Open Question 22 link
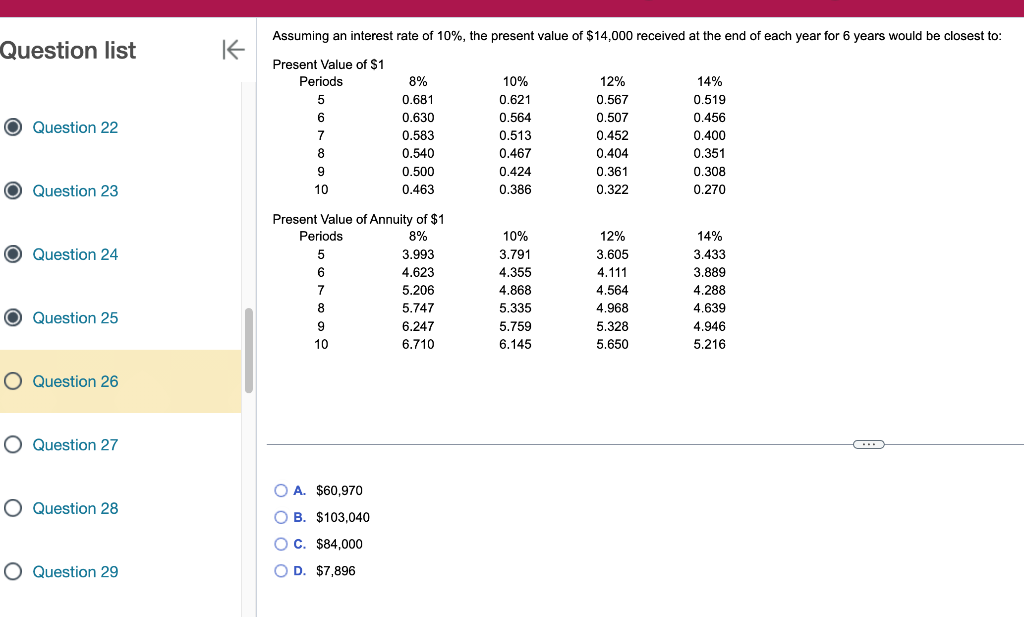Viewport: 1024px width, 617px height. (75, 127)
